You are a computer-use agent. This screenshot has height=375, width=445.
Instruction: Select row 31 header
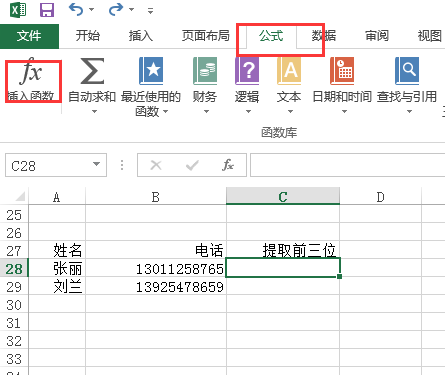click(14, 323)
